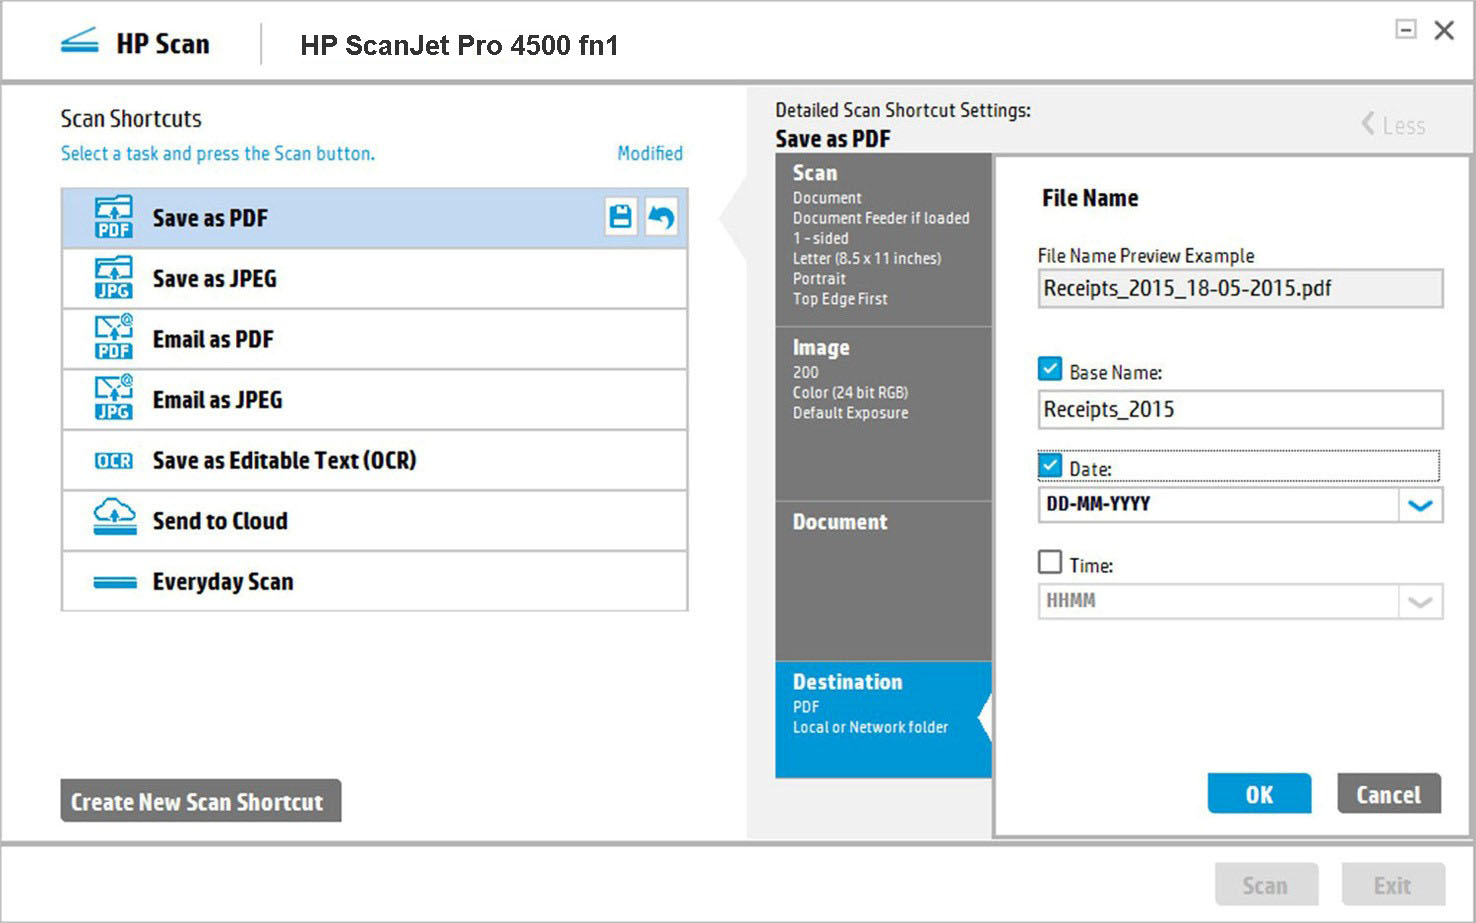Select the Email as PDF shortcut

[374, 339]
